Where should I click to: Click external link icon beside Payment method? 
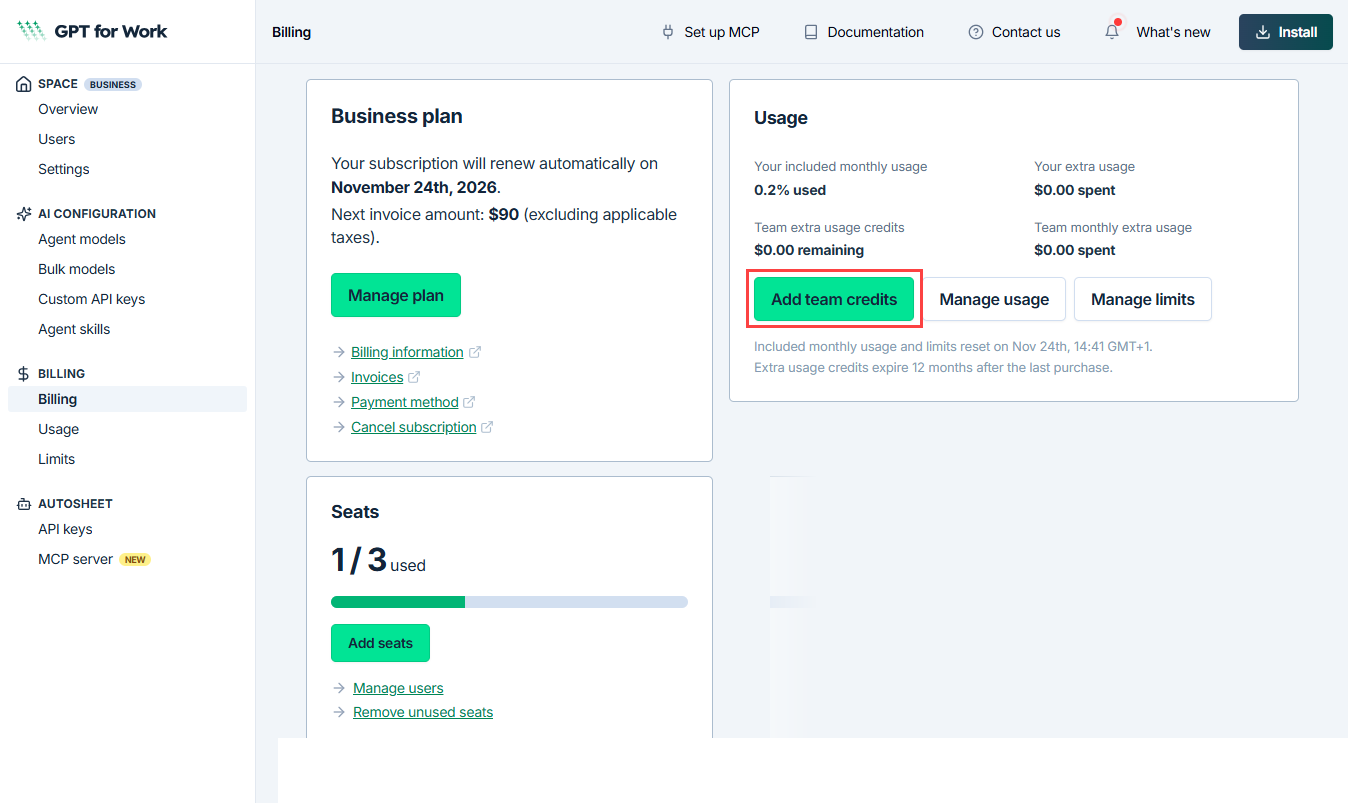click(x=469, y=402)
